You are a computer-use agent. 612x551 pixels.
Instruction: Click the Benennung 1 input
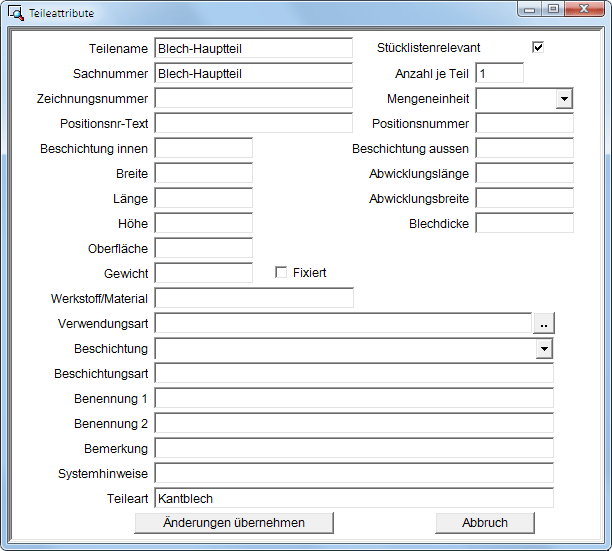(354, 398)
